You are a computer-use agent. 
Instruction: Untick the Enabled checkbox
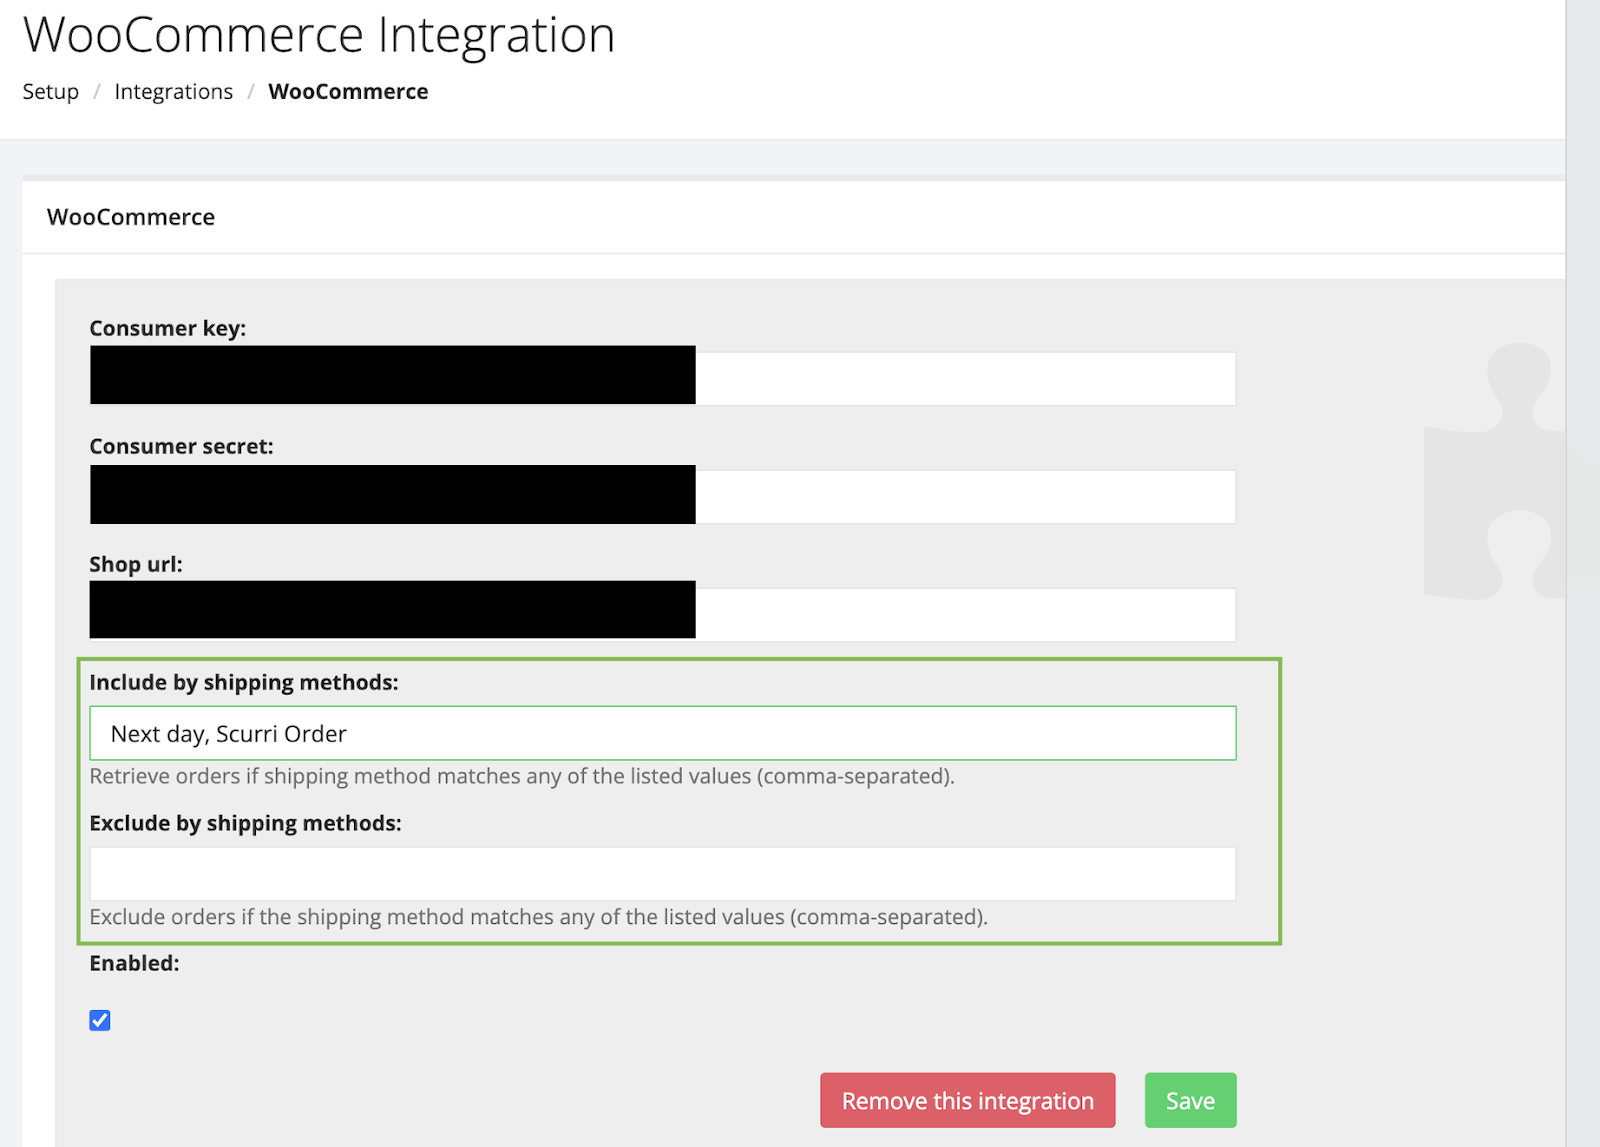tap(100, 1020)
